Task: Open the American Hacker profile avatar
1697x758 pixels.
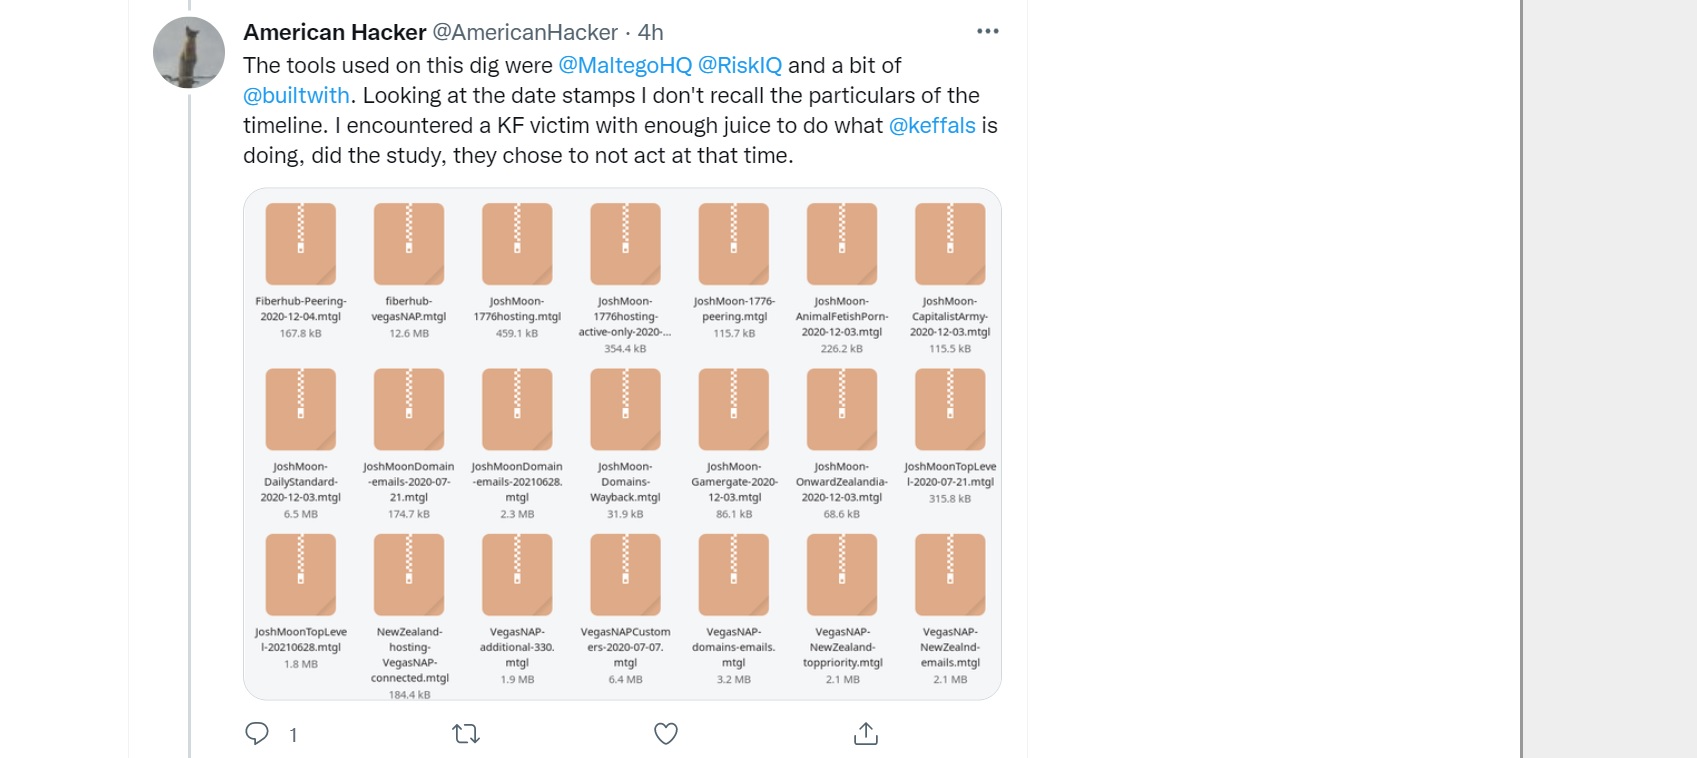Action: click(189, 52)
